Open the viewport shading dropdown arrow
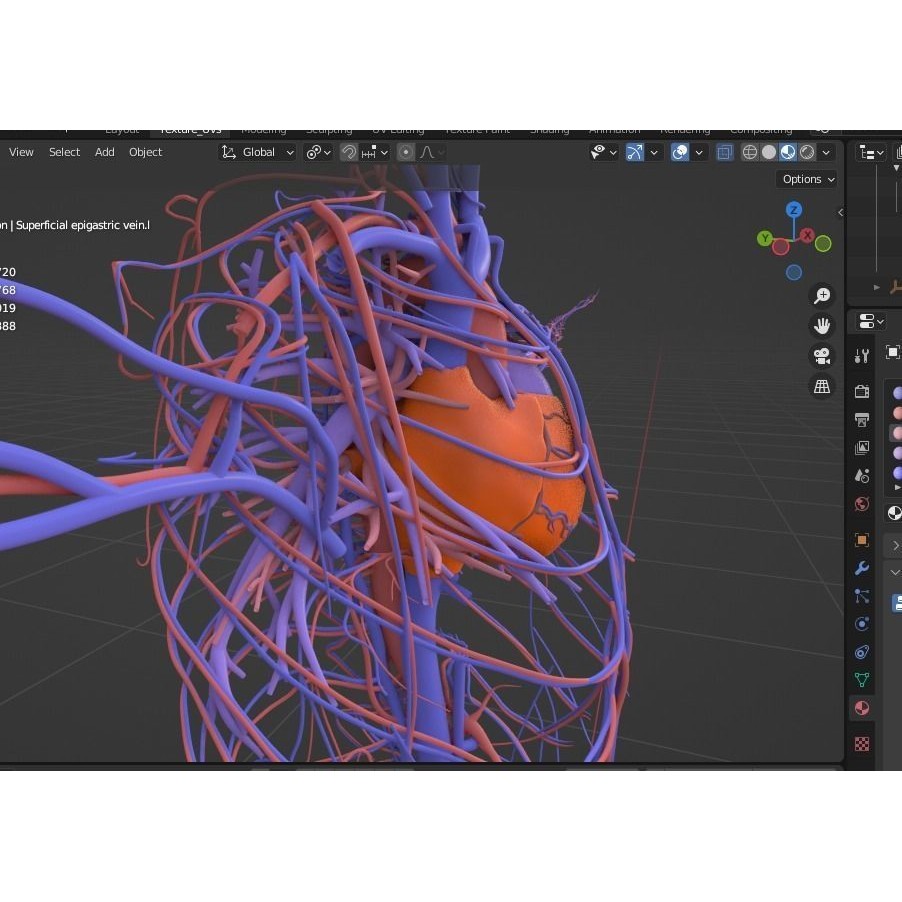The width and height of the screenshot is (902, 902). pyautogui.click(x=826, y=151)
